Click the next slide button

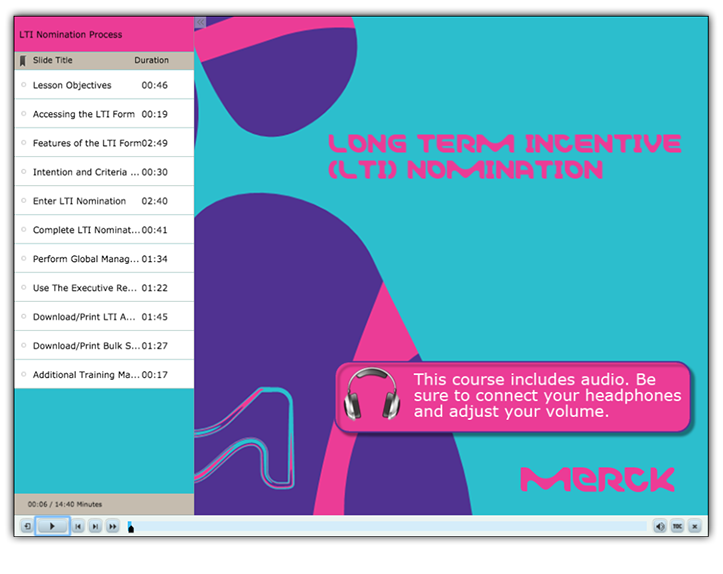pos(95,526)
